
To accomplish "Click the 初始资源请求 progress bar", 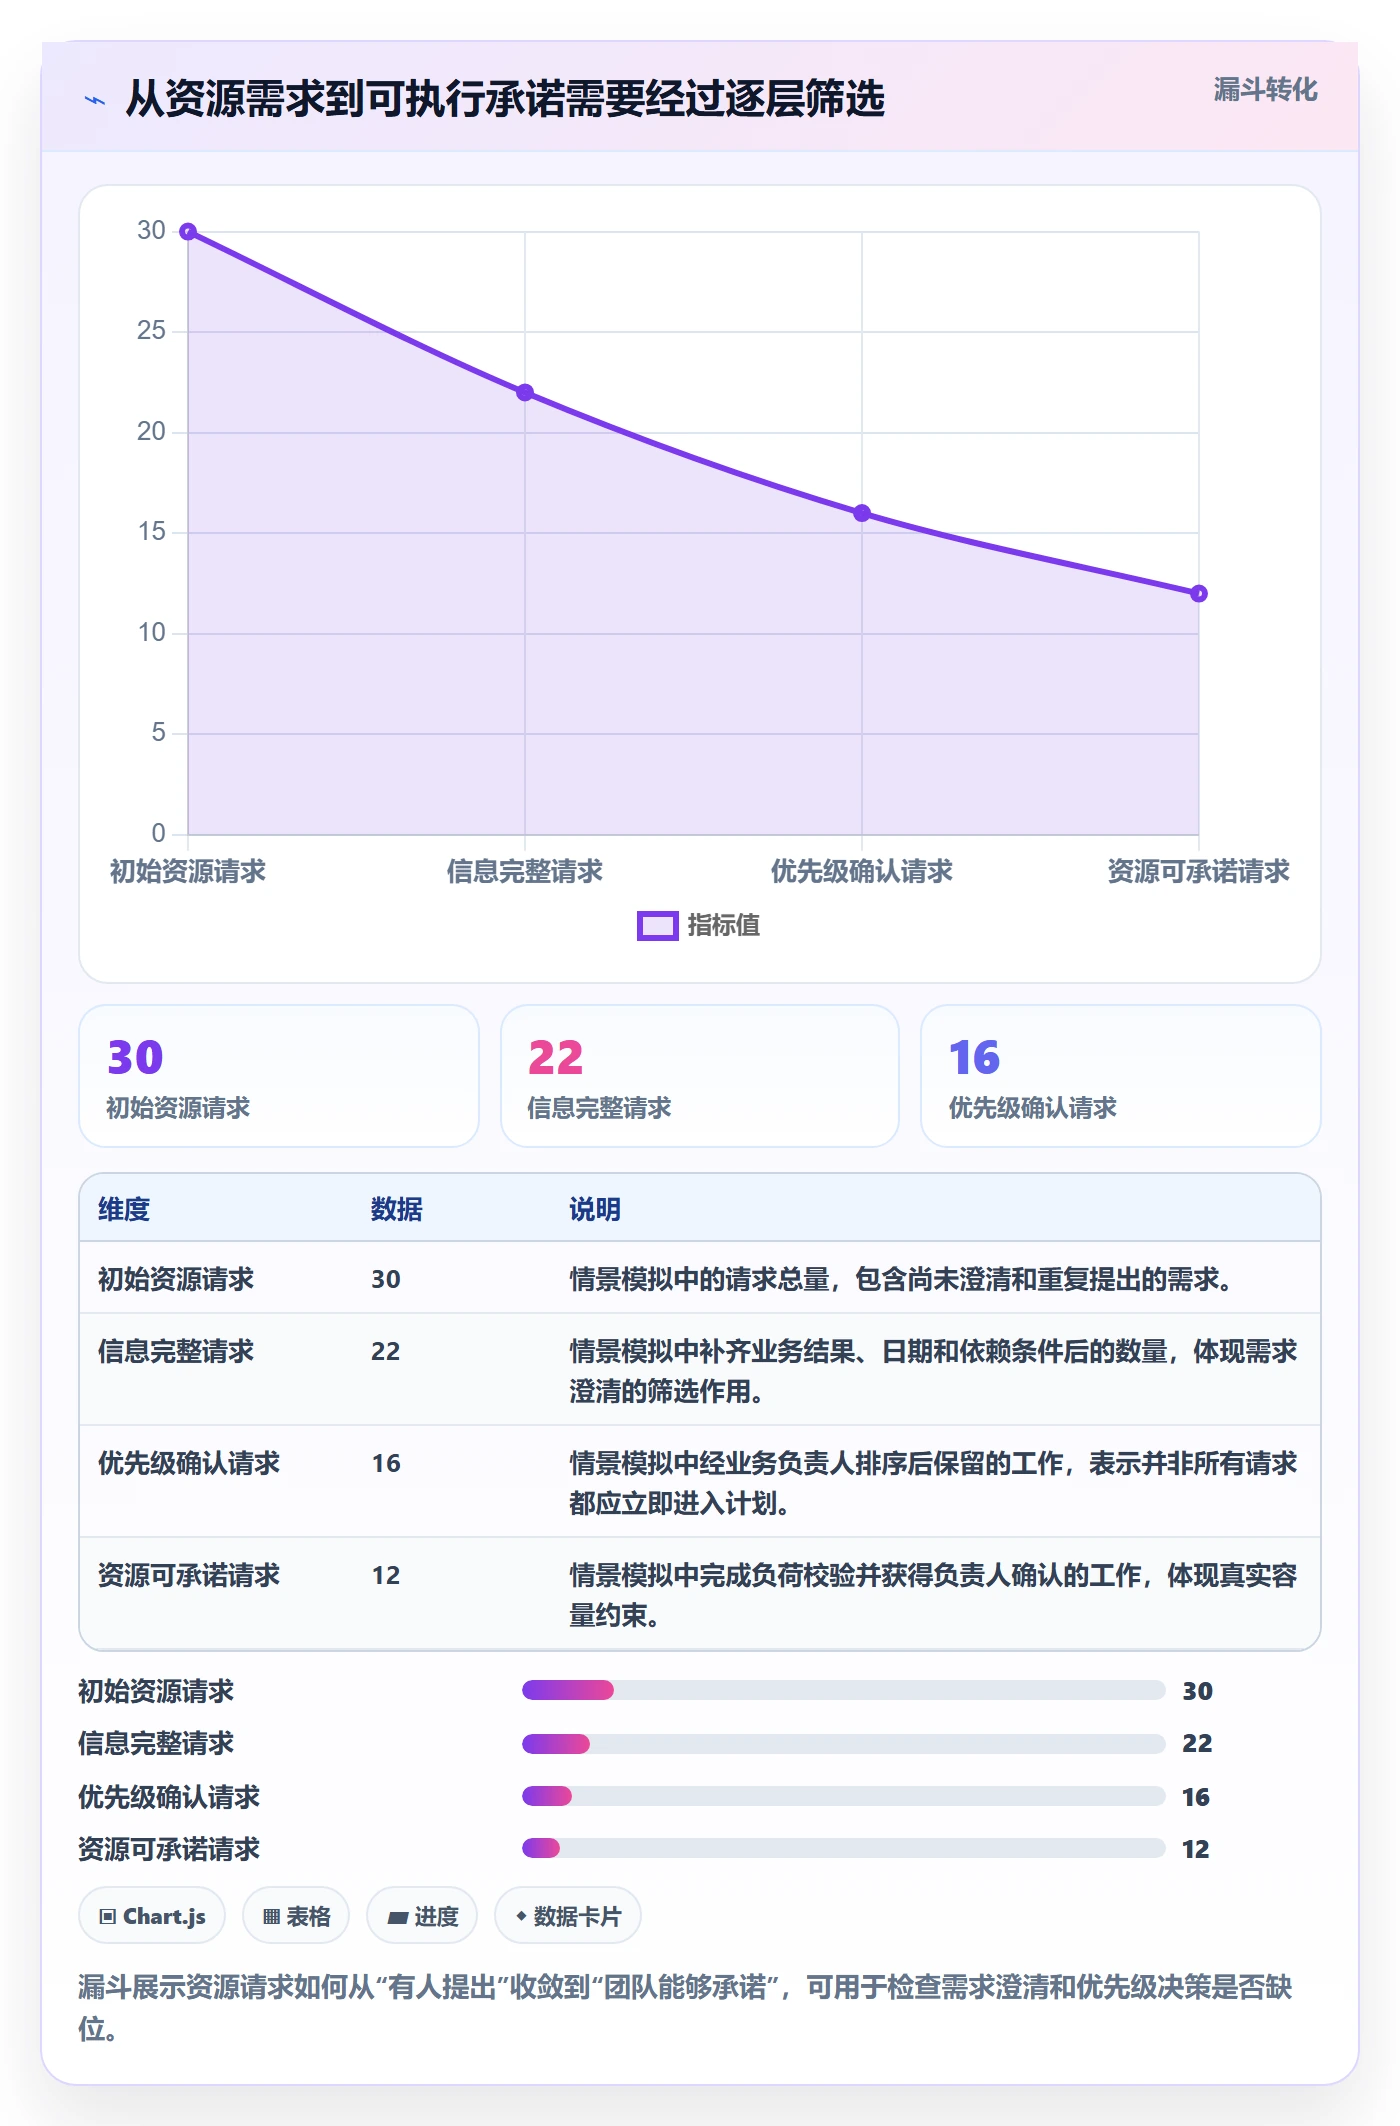I will (x=843, y=1690).
